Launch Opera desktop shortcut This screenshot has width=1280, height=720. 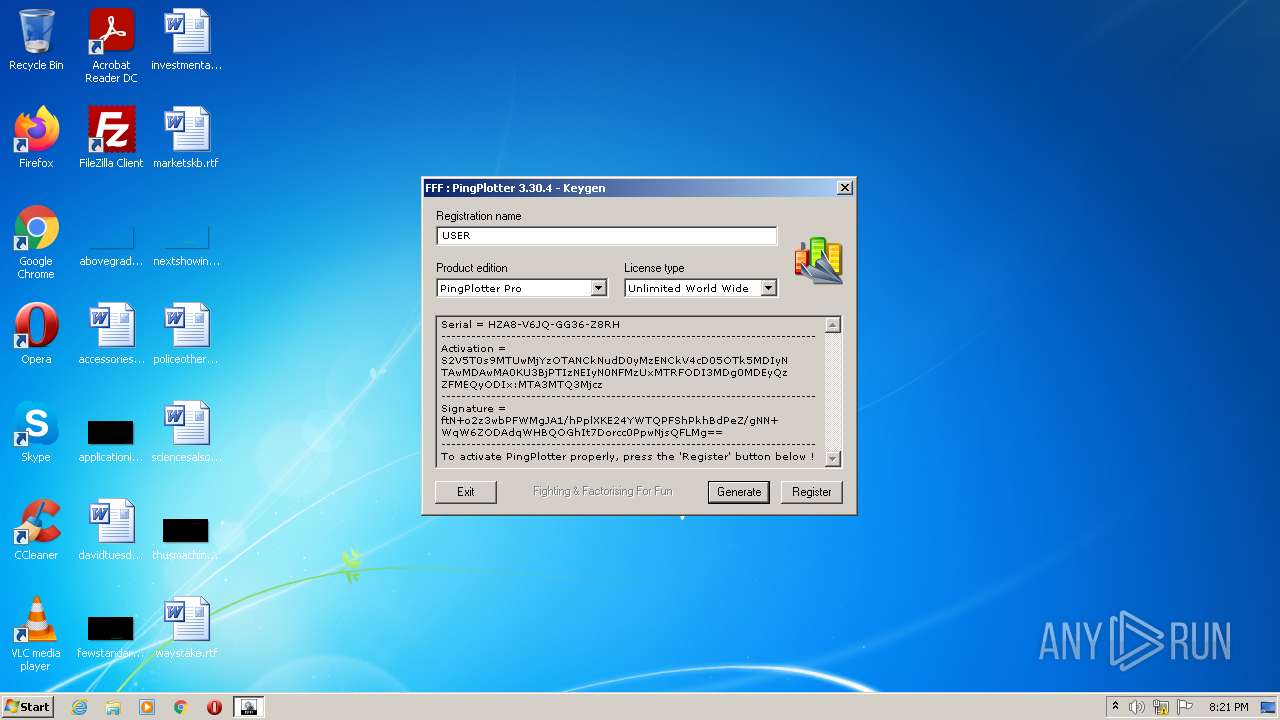click(x=36, y=334)
